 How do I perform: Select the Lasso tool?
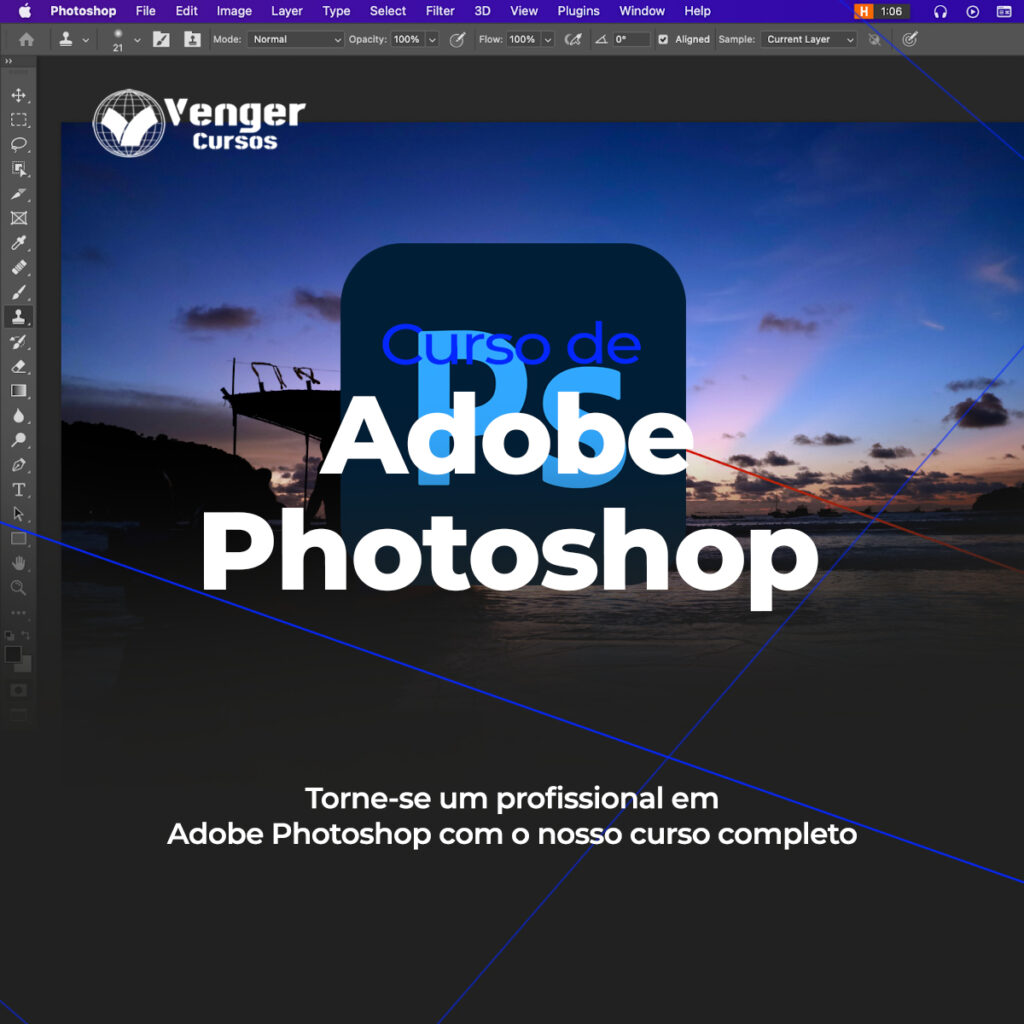[18, 144]
